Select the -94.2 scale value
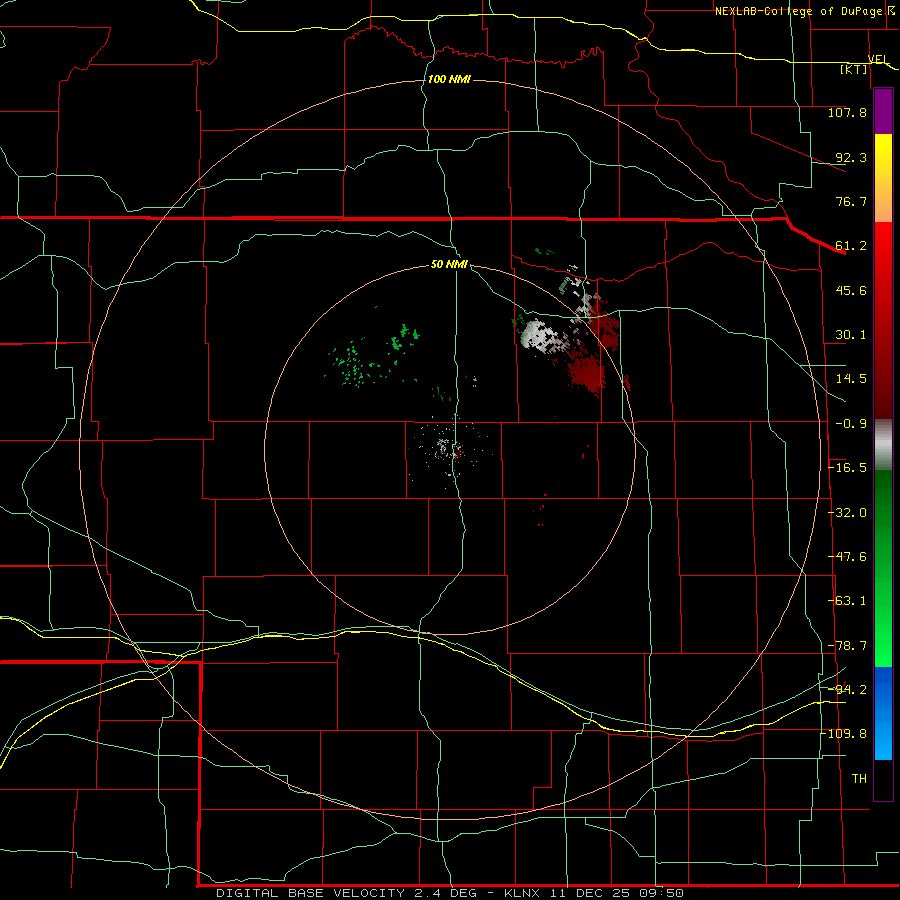Screen dimensions: 900x900 [848, 690]
